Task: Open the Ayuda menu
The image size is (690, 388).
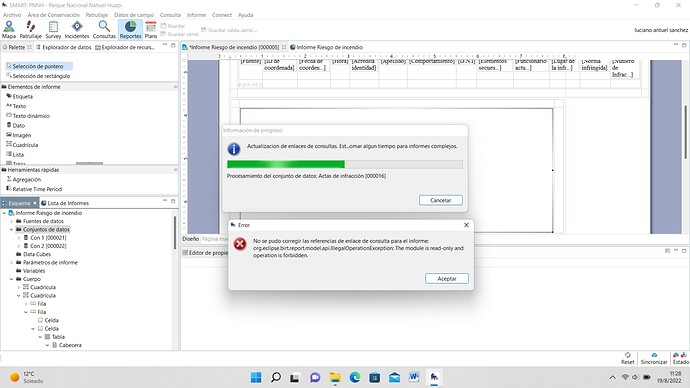Action: [246, 15]
